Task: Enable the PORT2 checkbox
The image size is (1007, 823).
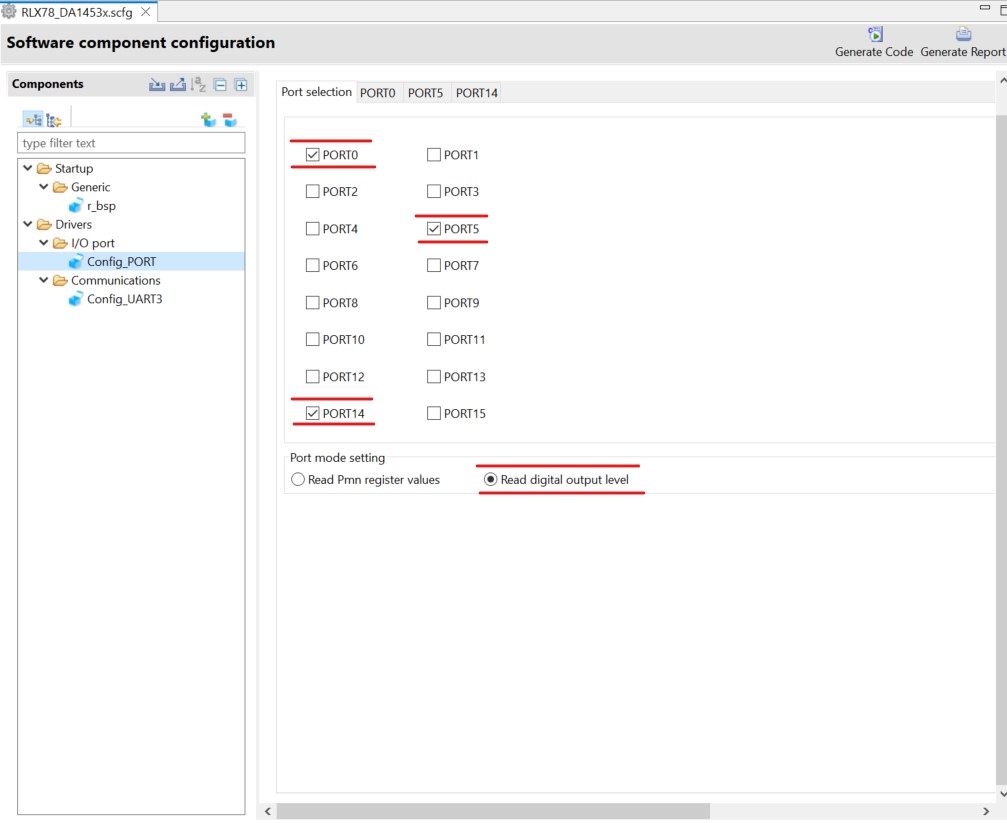Action: click(313, 191)
